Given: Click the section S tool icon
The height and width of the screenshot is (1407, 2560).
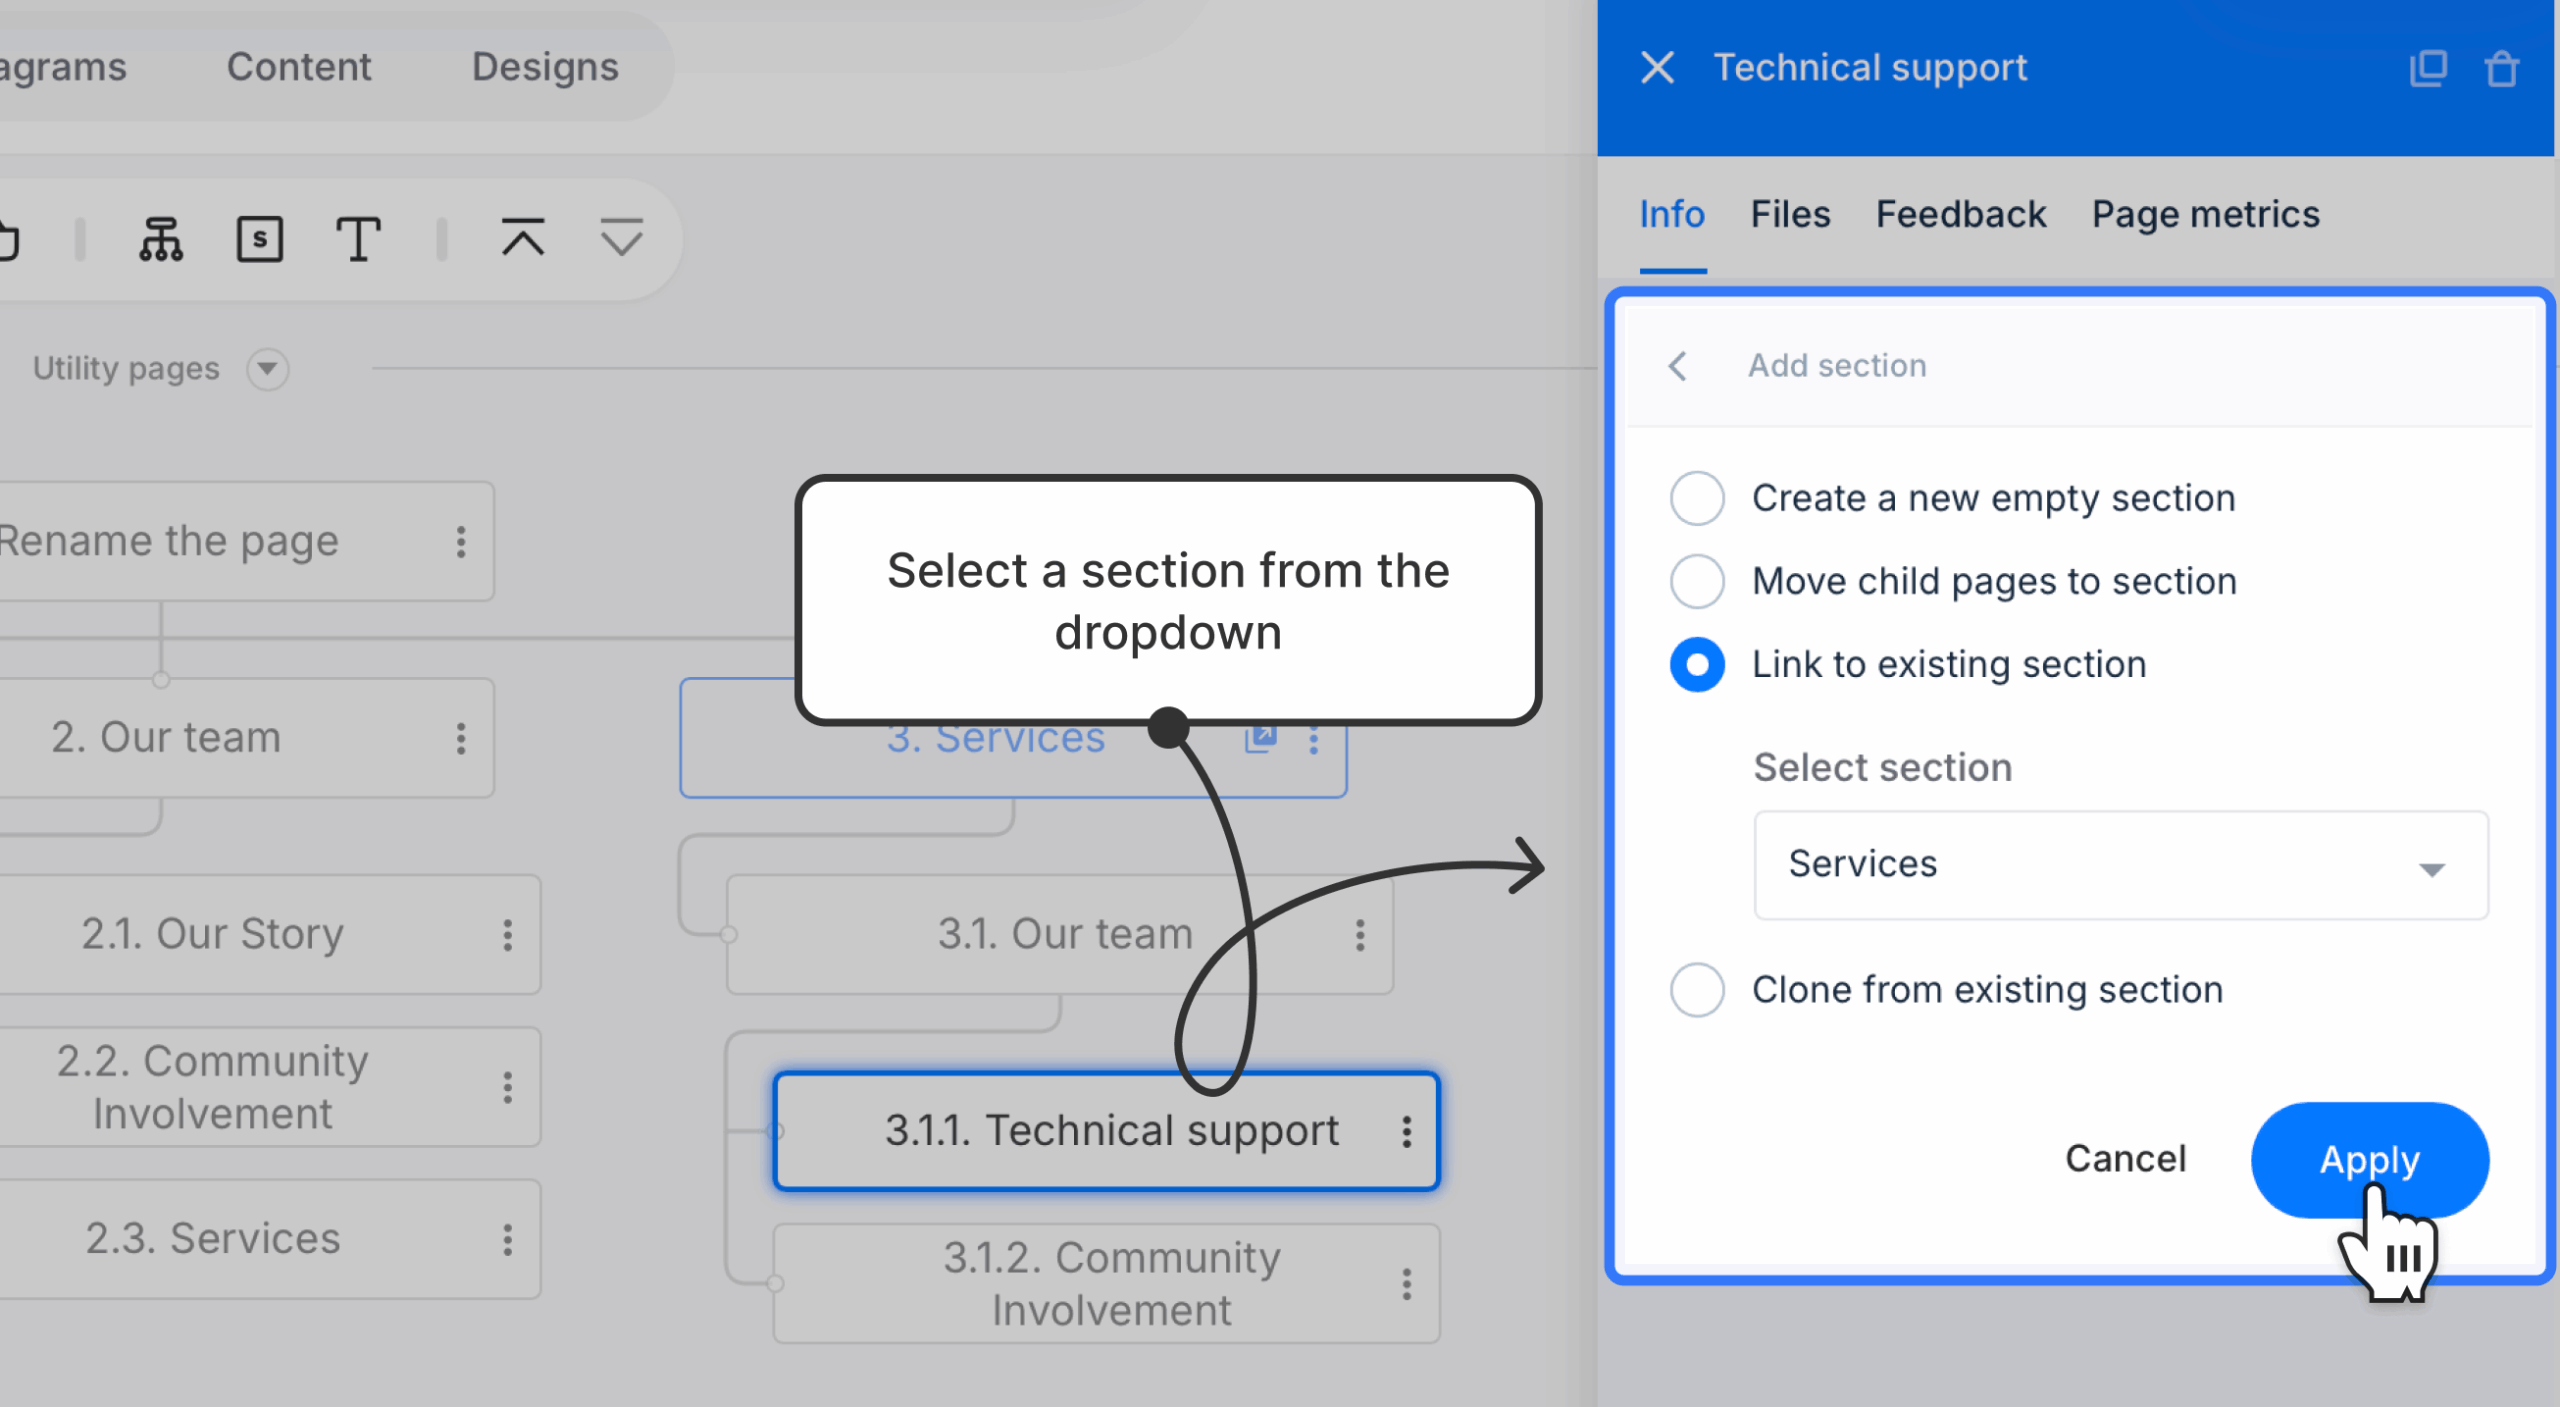Looking at the screenshot, I should click(x=259, y=240).
